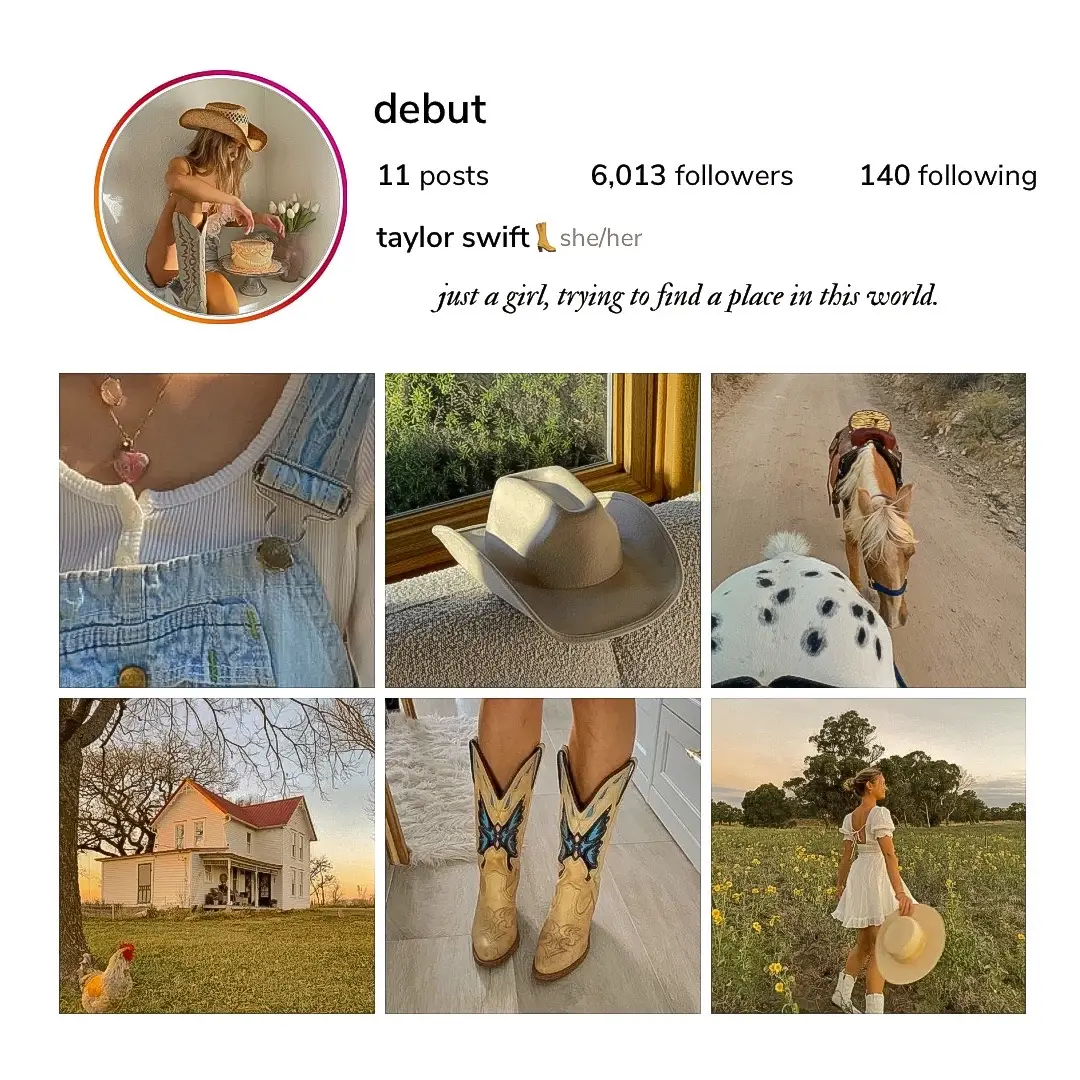Open the horses on dirt road post
This screenshot has width=1080, height=1080.
869,530
